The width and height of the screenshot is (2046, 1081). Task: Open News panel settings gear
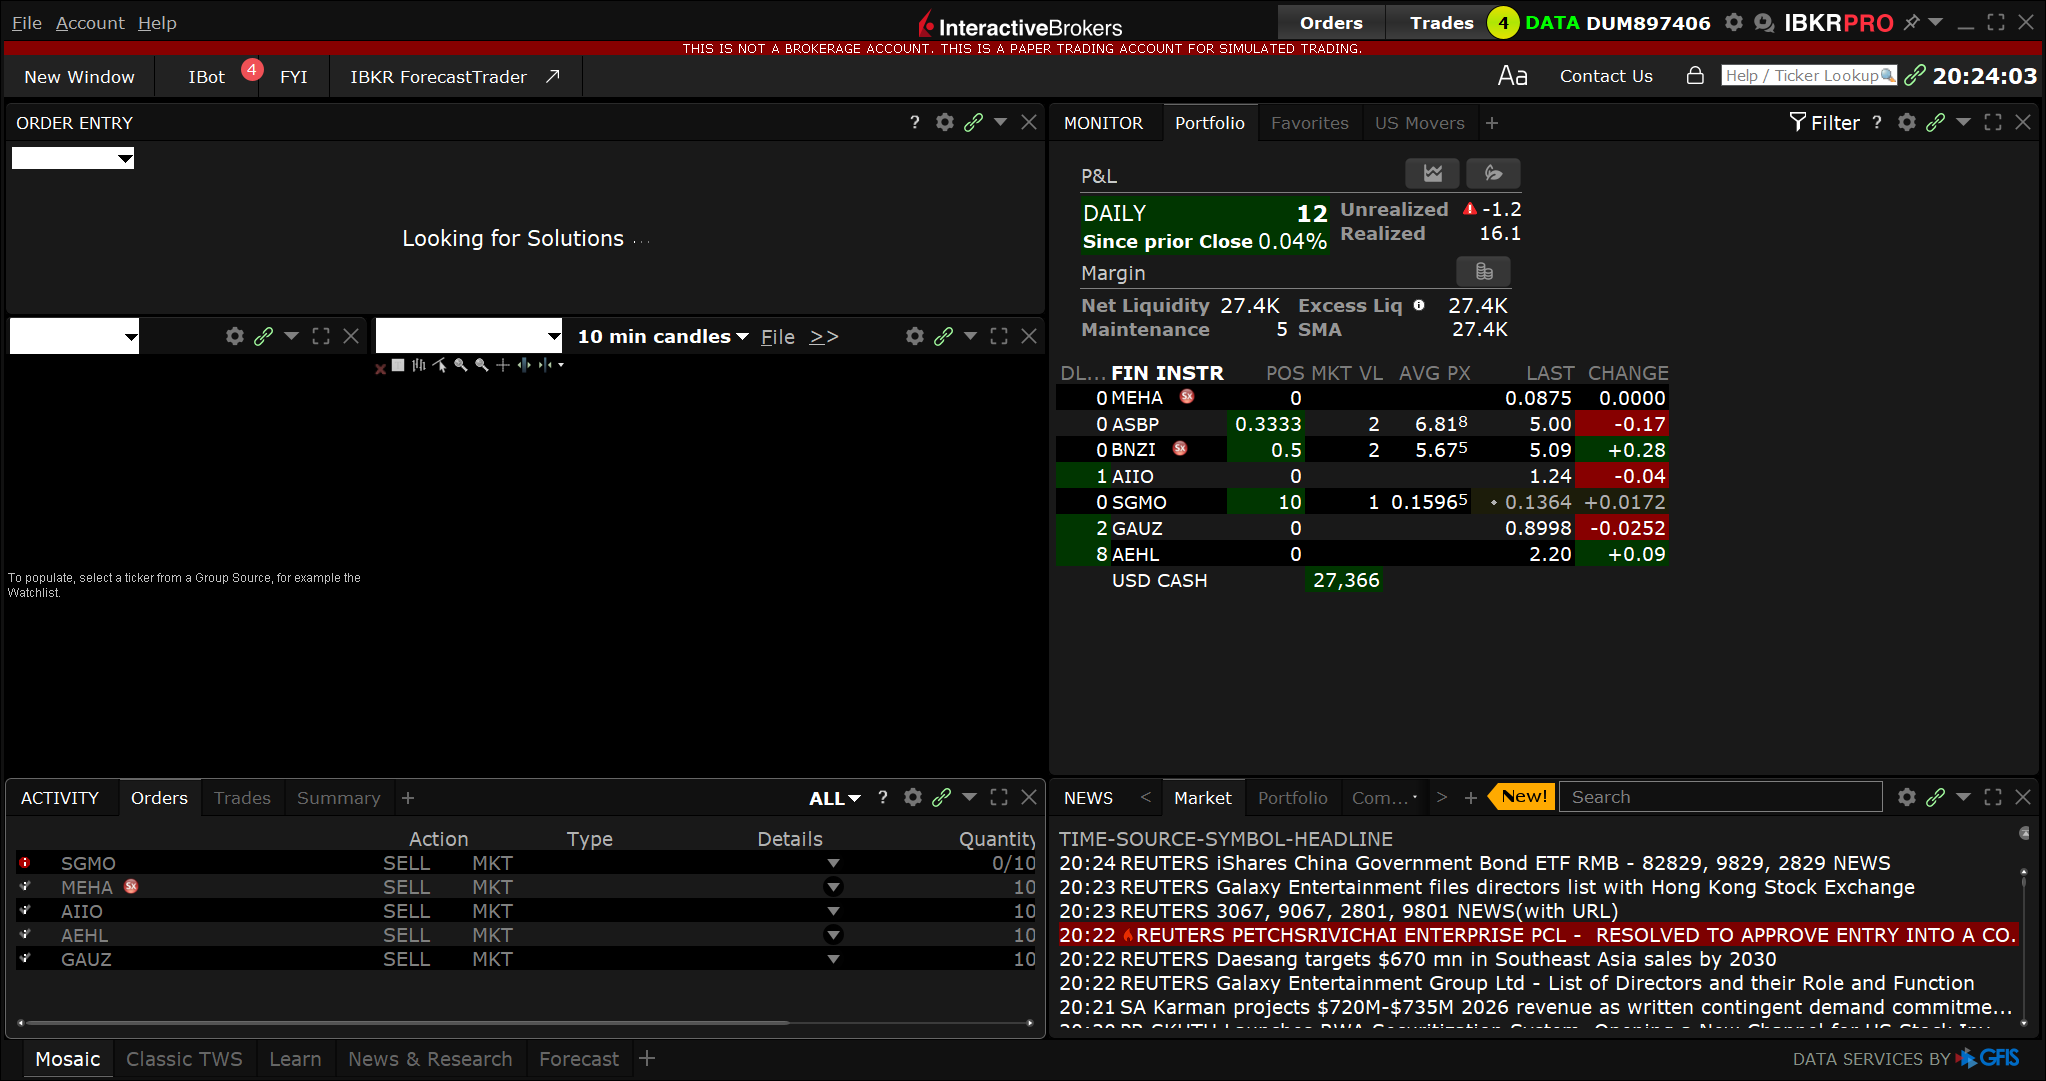point(1907,797)
